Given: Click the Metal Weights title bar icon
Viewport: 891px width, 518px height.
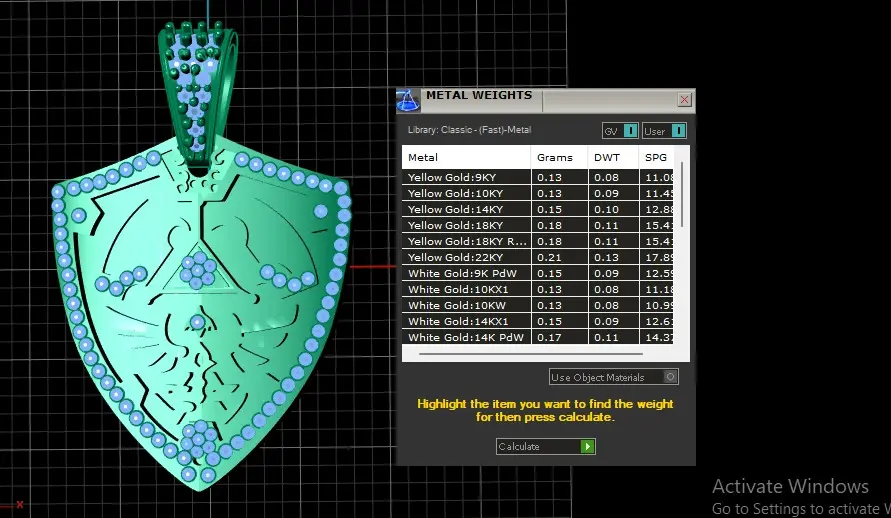Looking at the screenshot, I should point(408,101).
